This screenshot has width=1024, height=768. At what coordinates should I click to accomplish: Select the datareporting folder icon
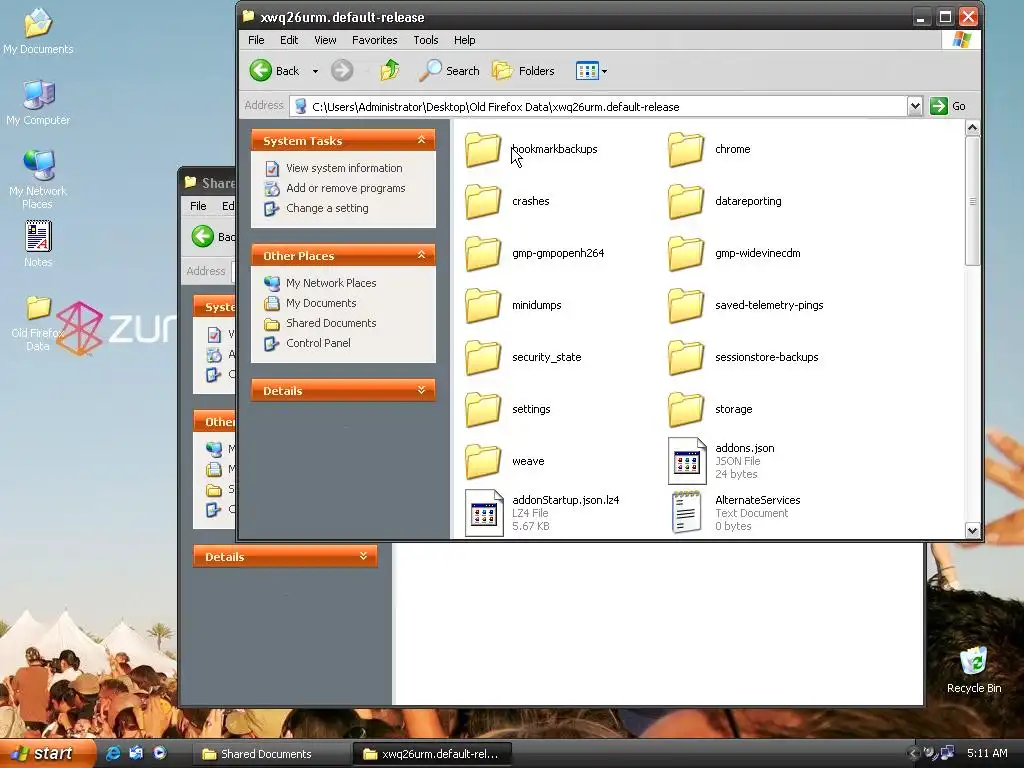click(x=686, y=201)
